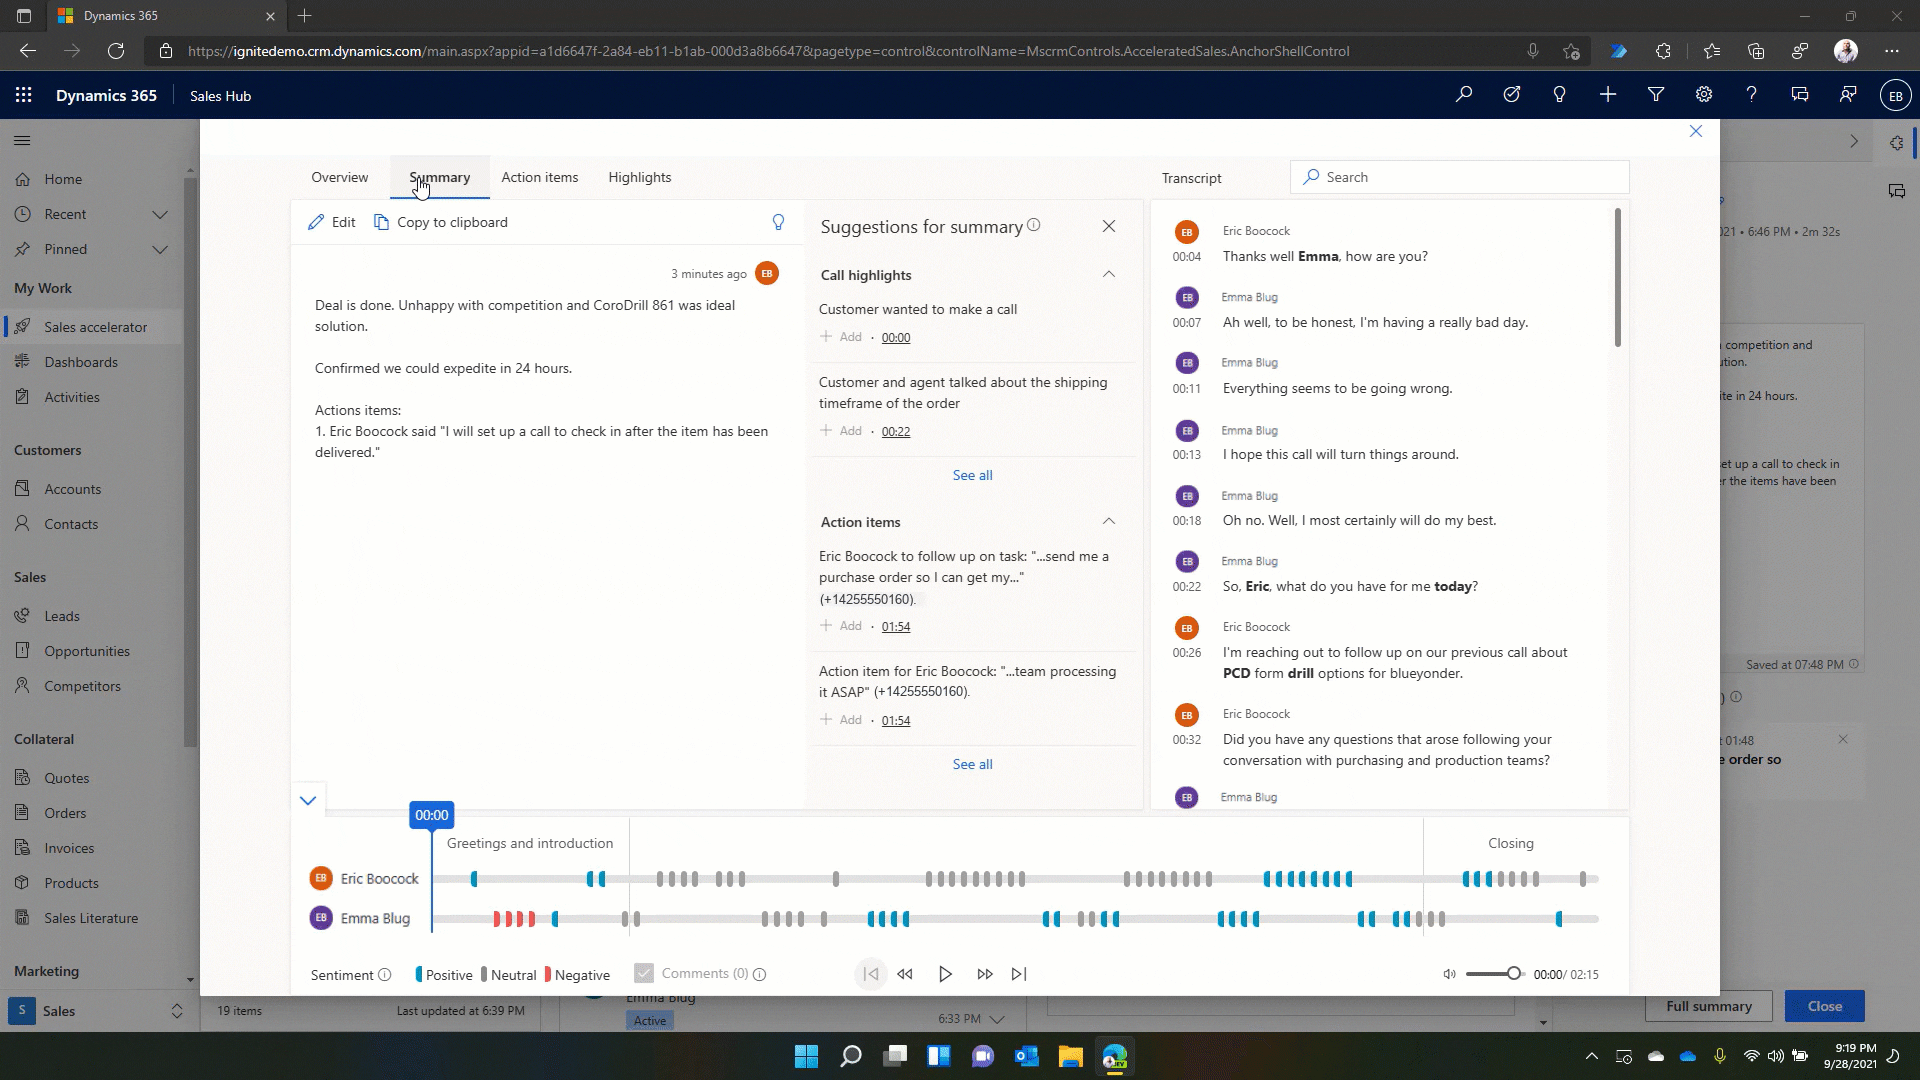The height and width of the screenshot is (1080, 1920).
Task: Open the Accounts page
Action: [x=72, y=488]
